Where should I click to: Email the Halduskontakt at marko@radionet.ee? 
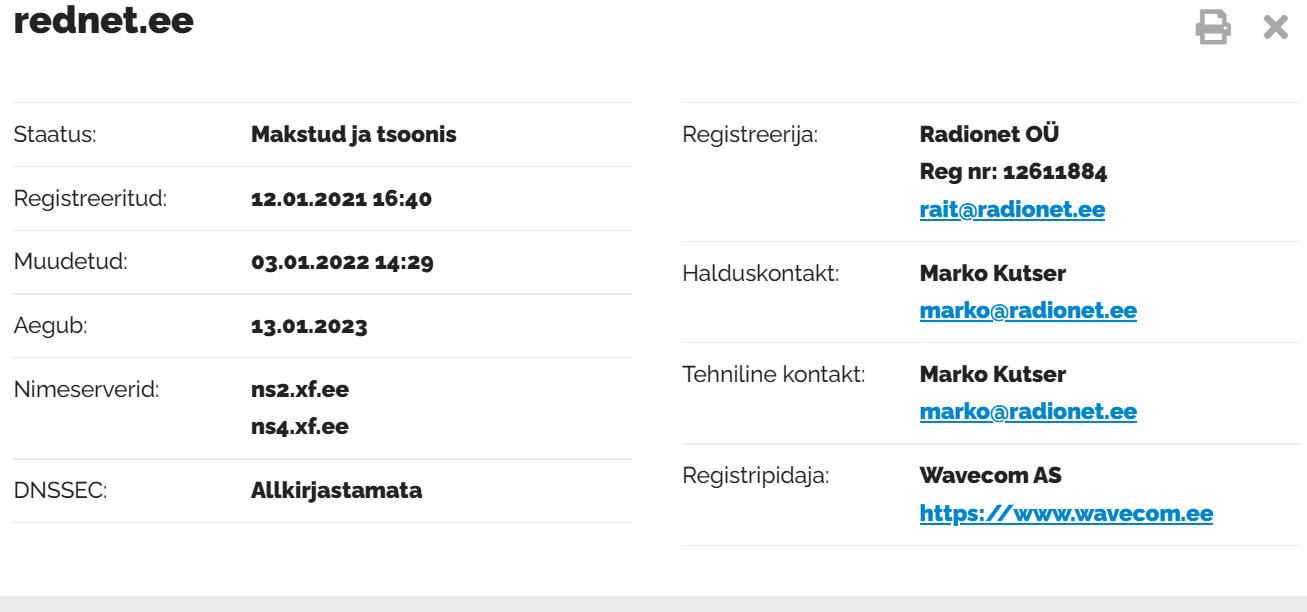pos(1028,311)
